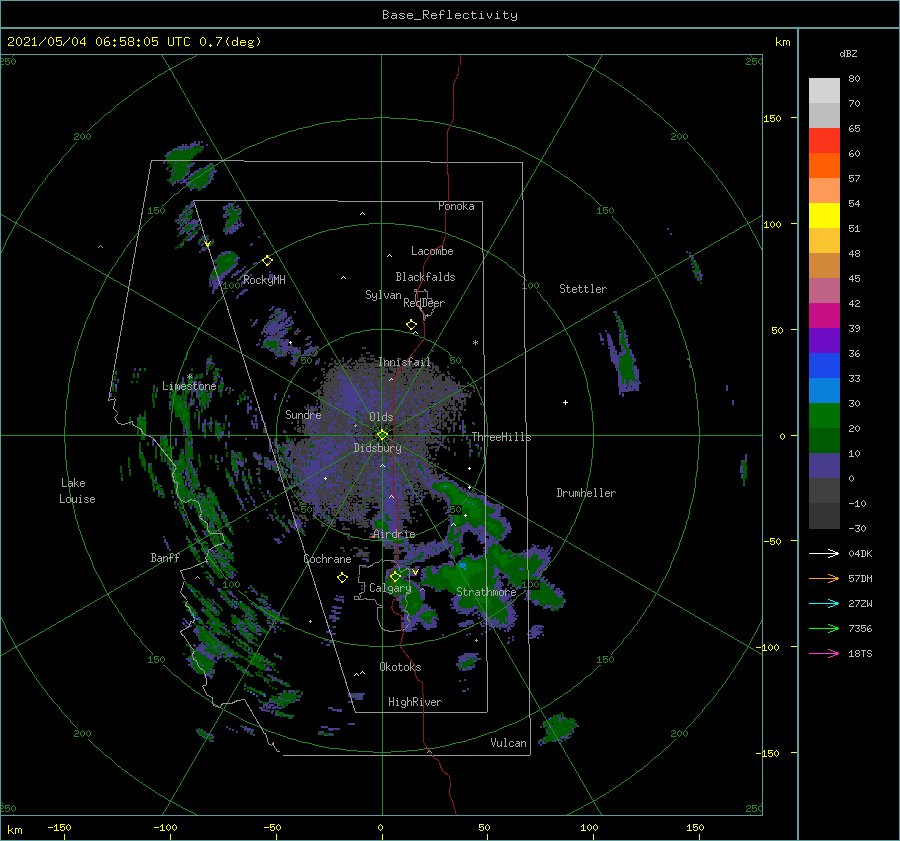This screenshot has height=841, width=900.
Task: Click the Innisfail city label
Action: pyautogui.click(x=405, y=362)
